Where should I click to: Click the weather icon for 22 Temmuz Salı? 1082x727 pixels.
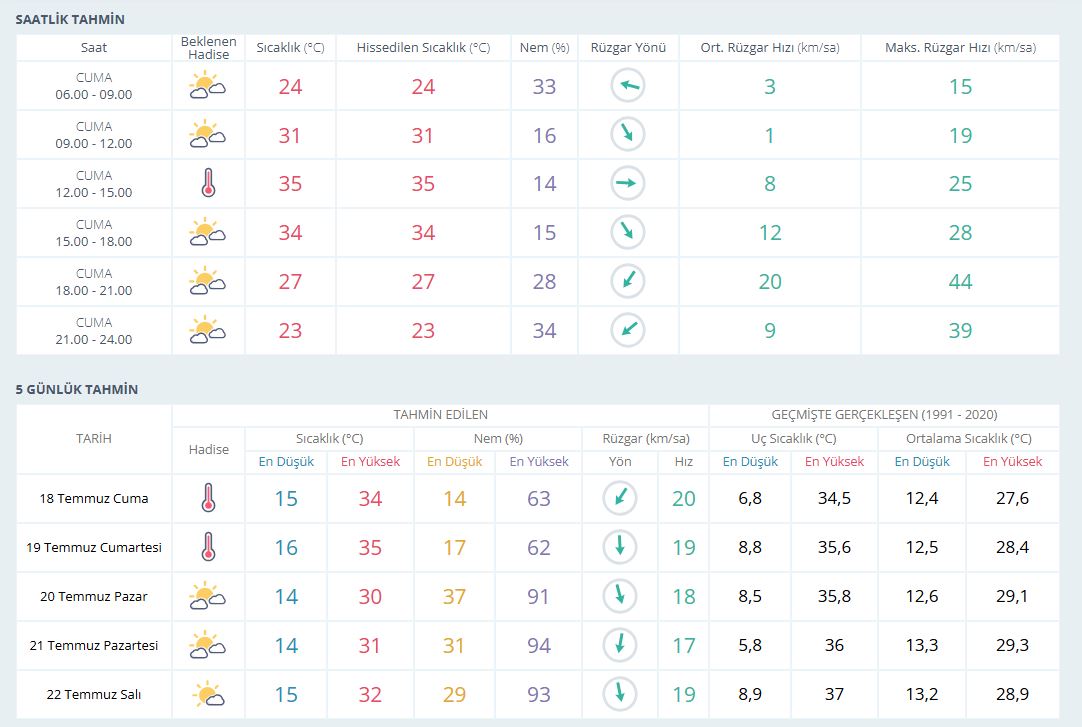[208, 694]
